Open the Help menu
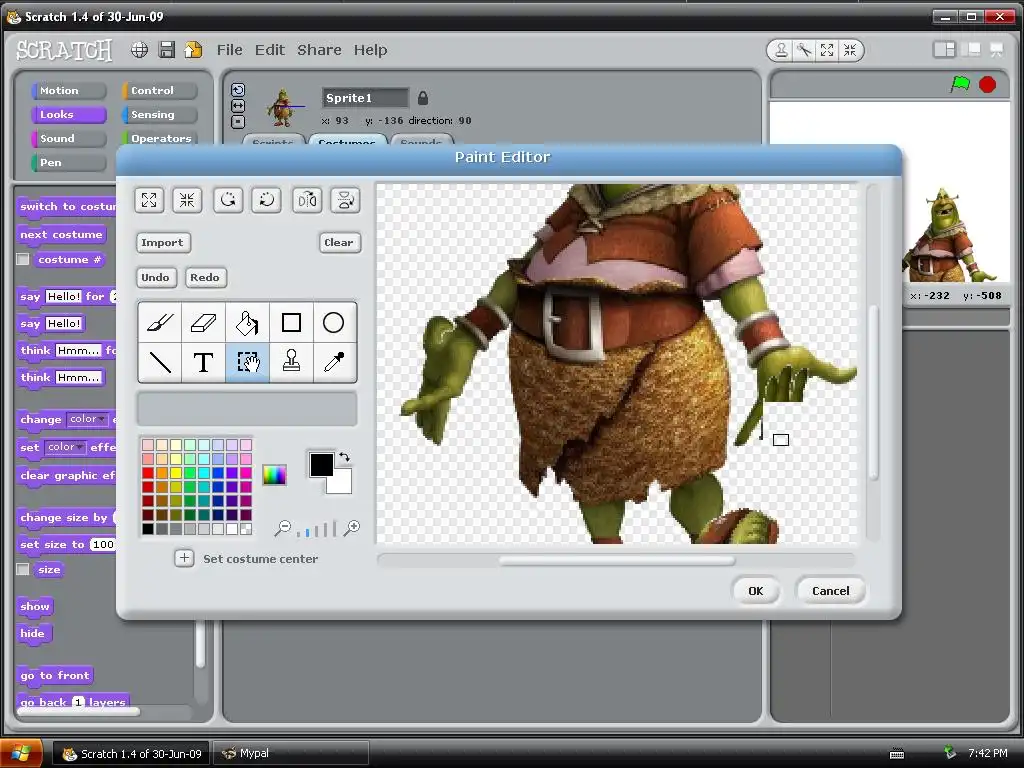This screenshot has height=768, width=1024. [370, 50]
